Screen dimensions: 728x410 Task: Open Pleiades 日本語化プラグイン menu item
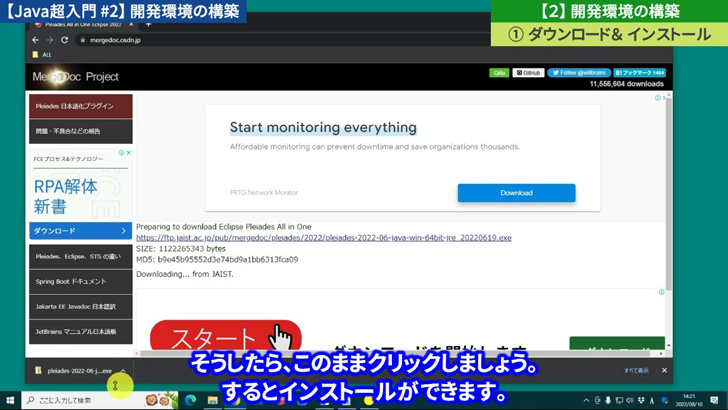tap(81, 106)
